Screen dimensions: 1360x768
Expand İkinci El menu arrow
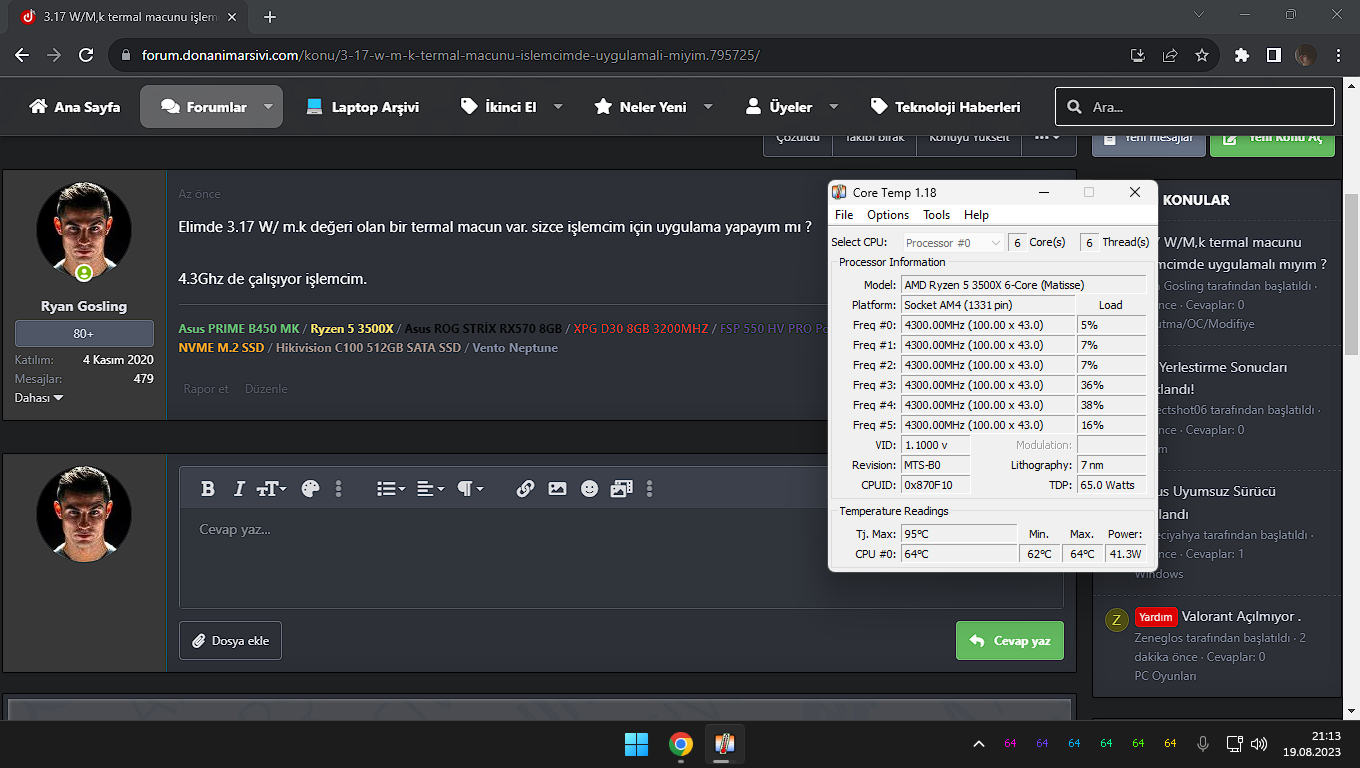(558, 107)
